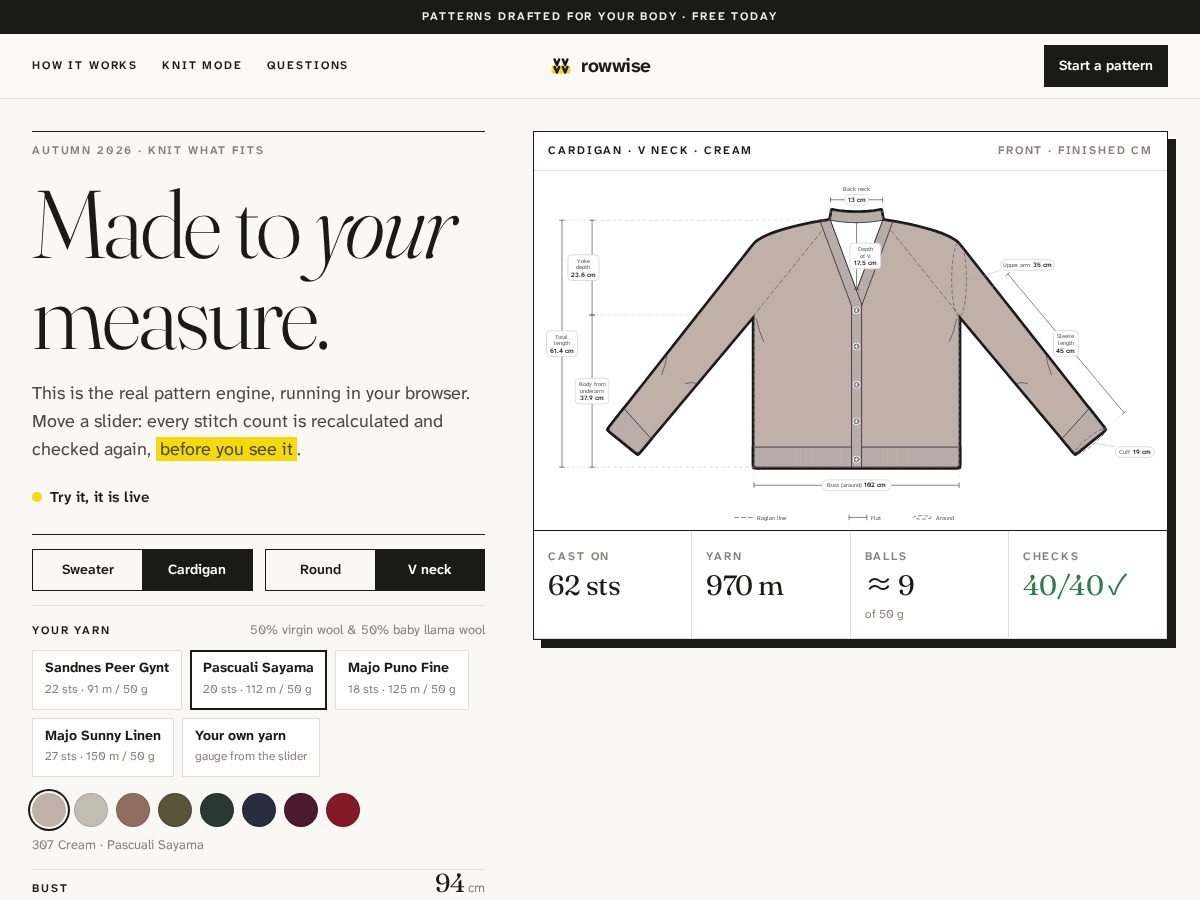Click the Yarn 970 m stat
This screenshot has width=1200, height=900.
[x=770, y=584]
